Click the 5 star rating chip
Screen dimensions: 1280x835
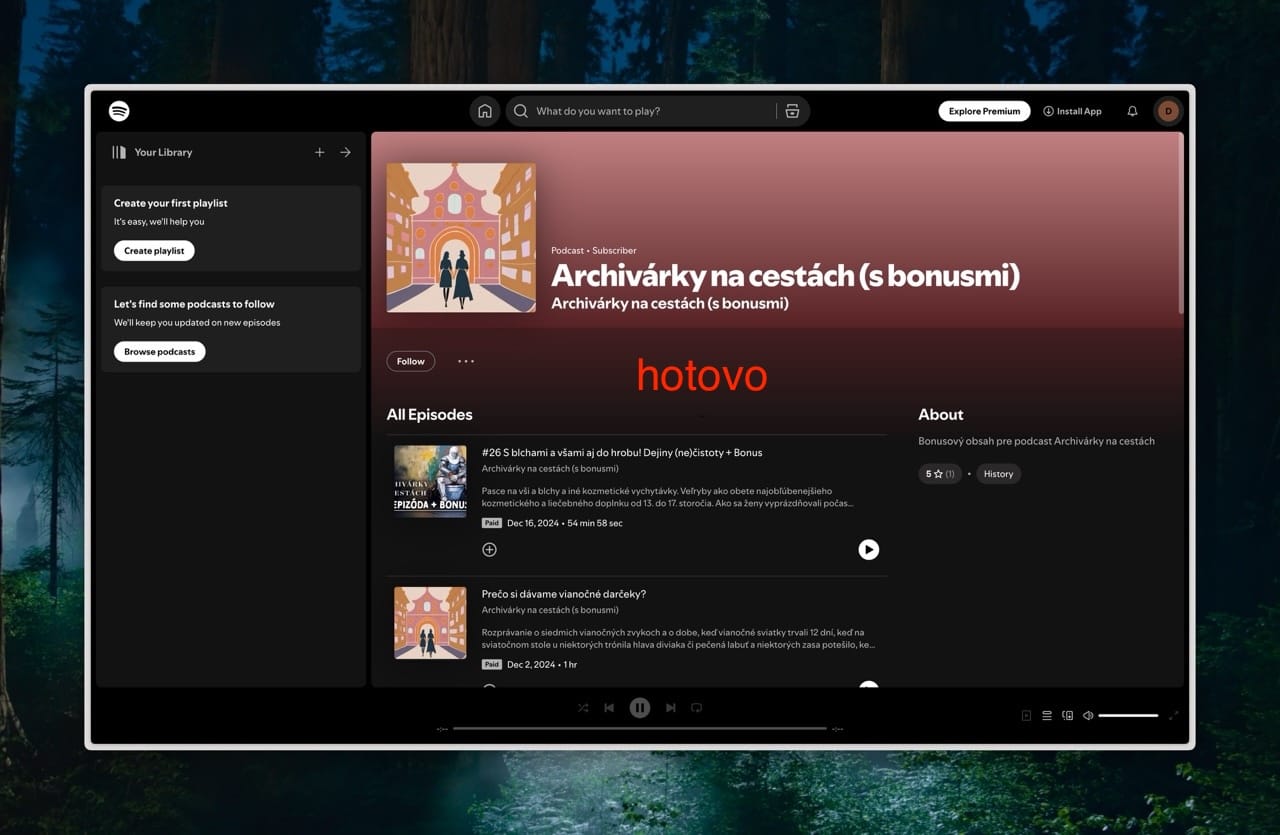pyautogui.click(x=940, y=474)
